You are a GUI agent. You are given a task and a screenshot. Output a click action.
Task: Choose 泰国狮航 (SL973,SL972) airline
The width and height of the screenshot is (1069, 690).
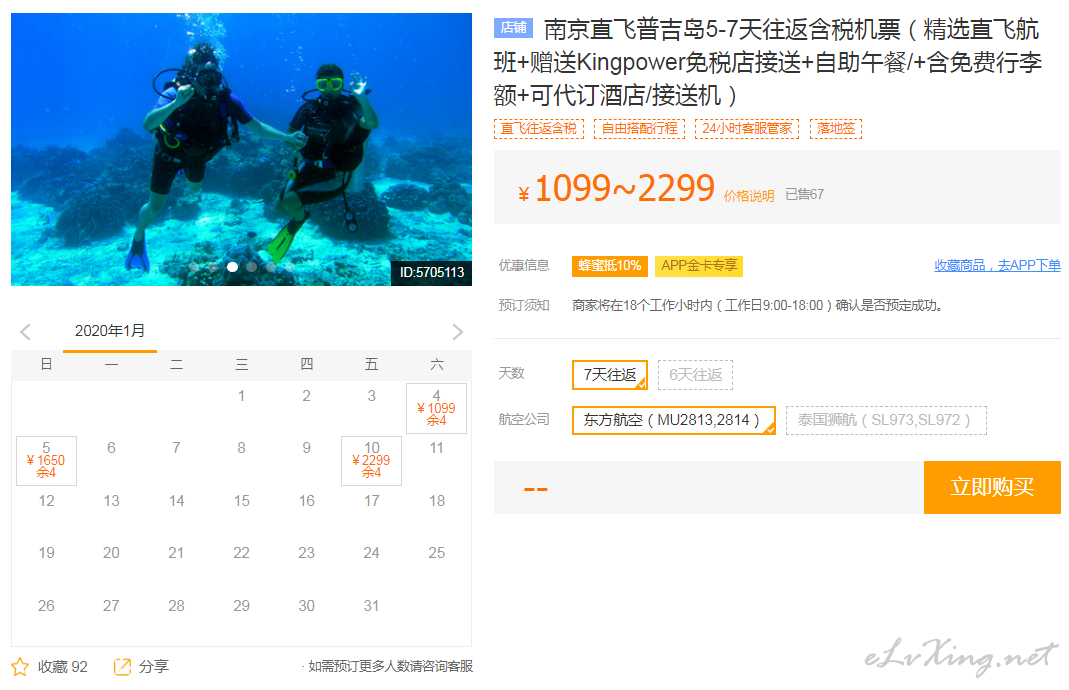(x=886, y=420)
